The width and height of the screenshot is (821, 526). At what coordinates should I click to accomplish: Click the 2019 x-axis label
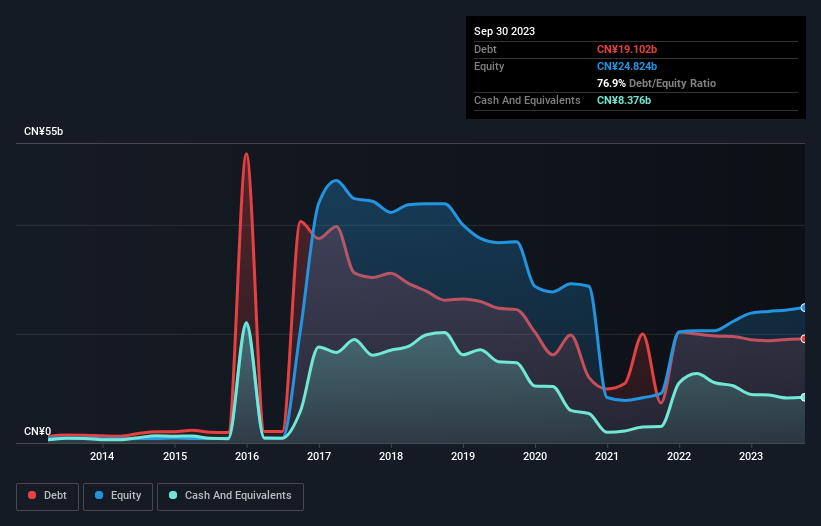click(463, 456)
